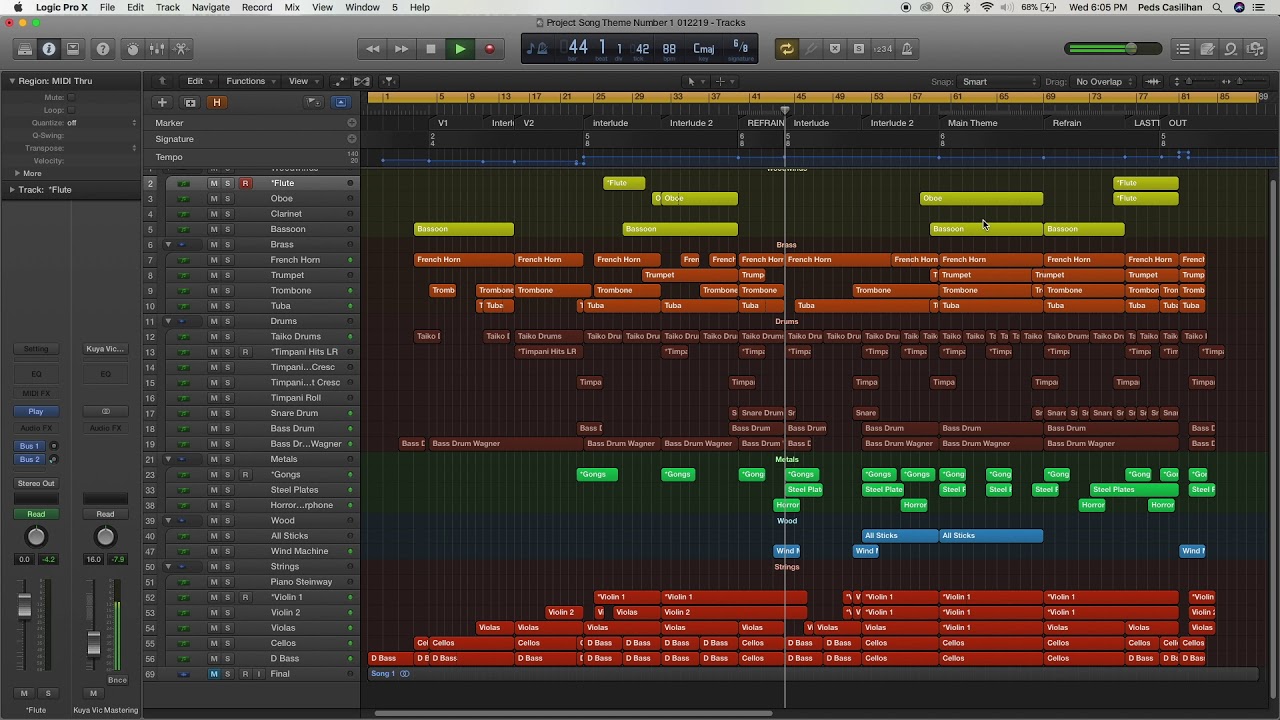Open the Media browser button
Viewport: 1280px width, 720px height.
click(x=1255, y=49)
